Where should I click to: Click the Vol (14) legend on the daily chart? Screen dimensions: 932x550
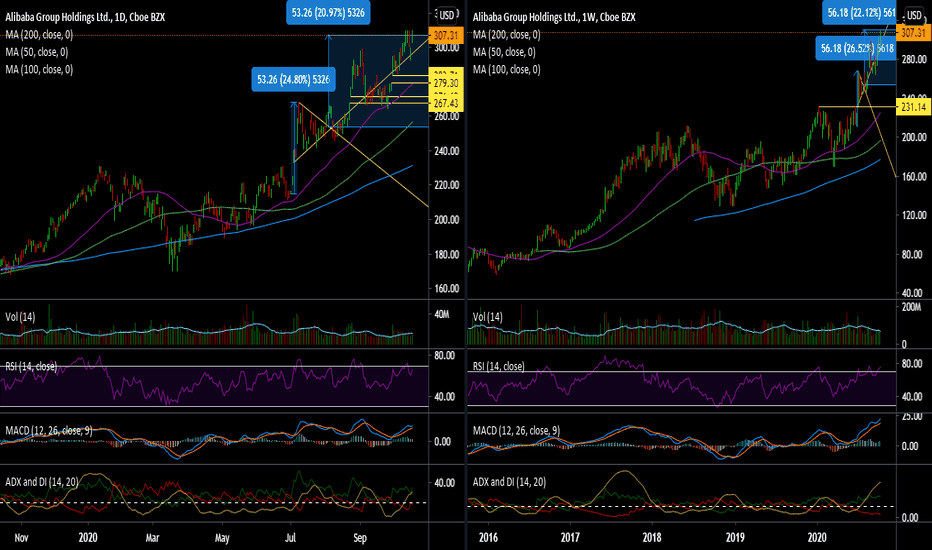(20, 317)
